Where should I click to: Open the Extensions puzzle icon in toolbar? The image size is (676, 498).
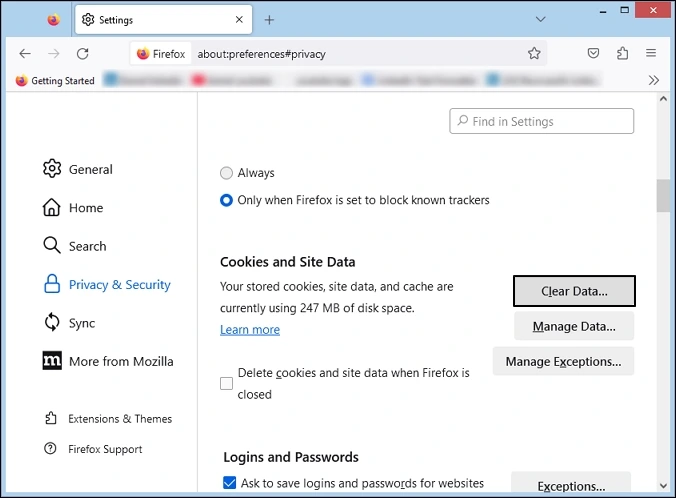622,53
